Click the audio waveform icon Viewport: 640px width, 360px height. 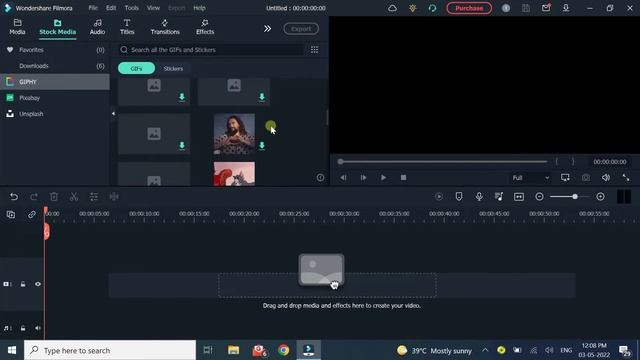114,197
